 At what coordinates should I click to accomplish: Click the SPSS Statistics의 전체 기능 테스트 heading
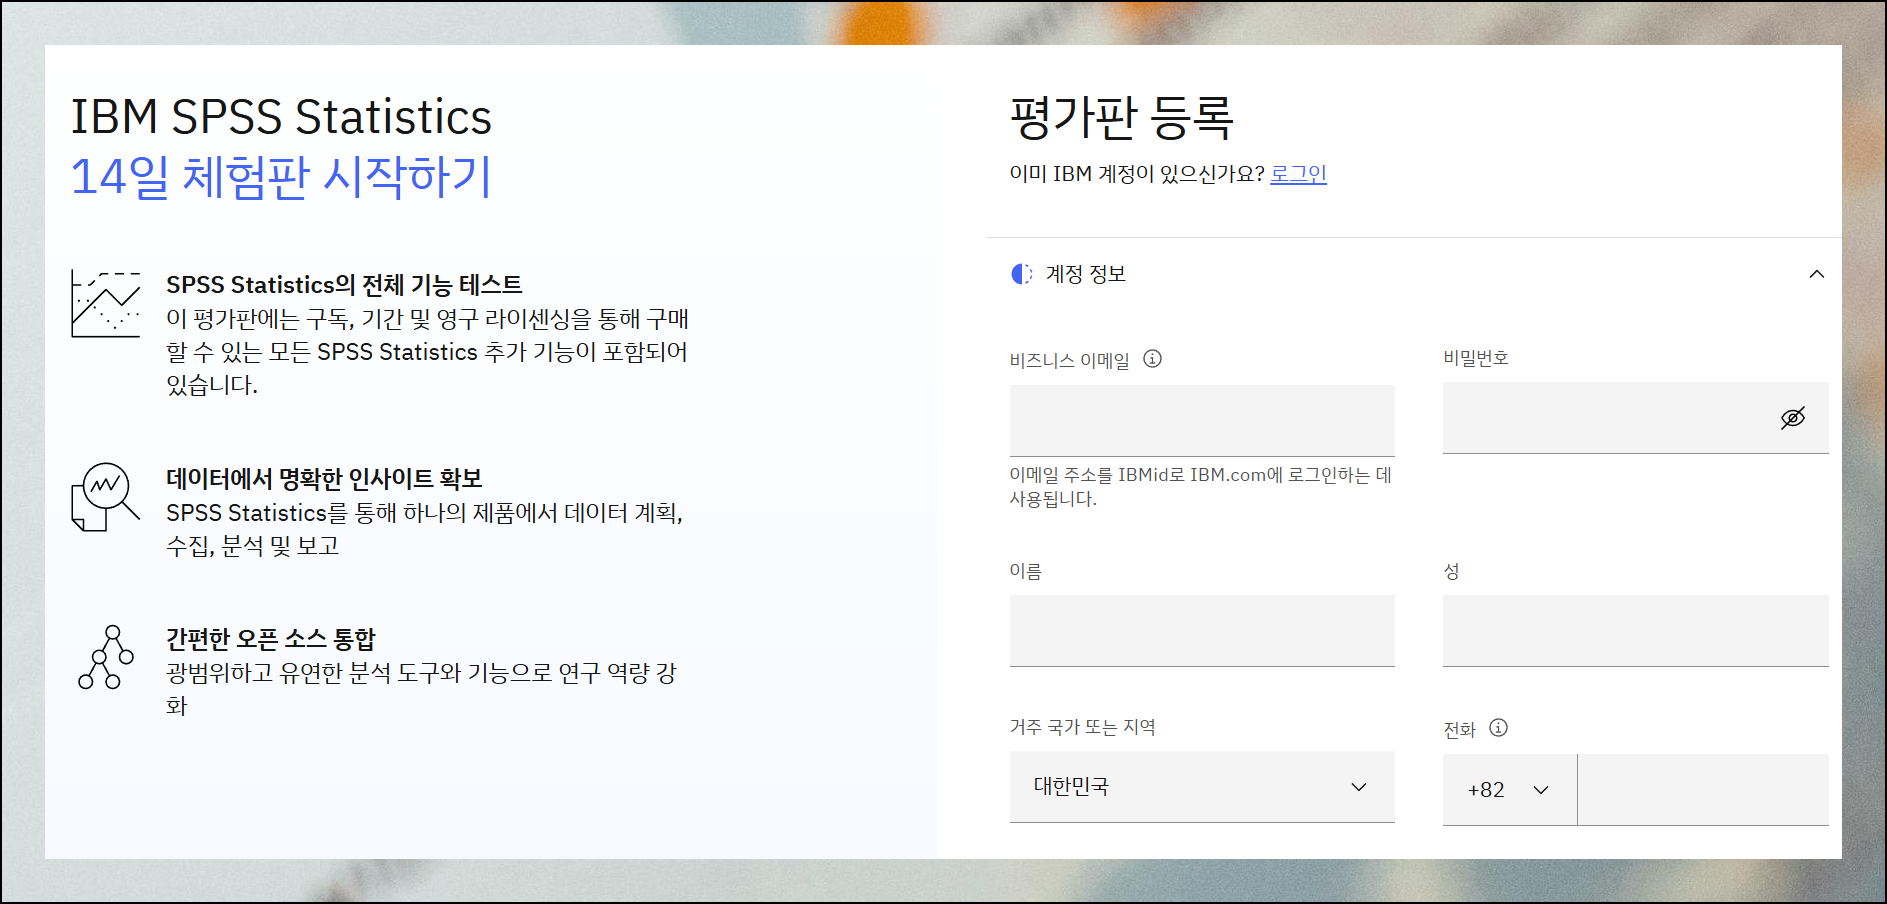[x=344, y=285]
